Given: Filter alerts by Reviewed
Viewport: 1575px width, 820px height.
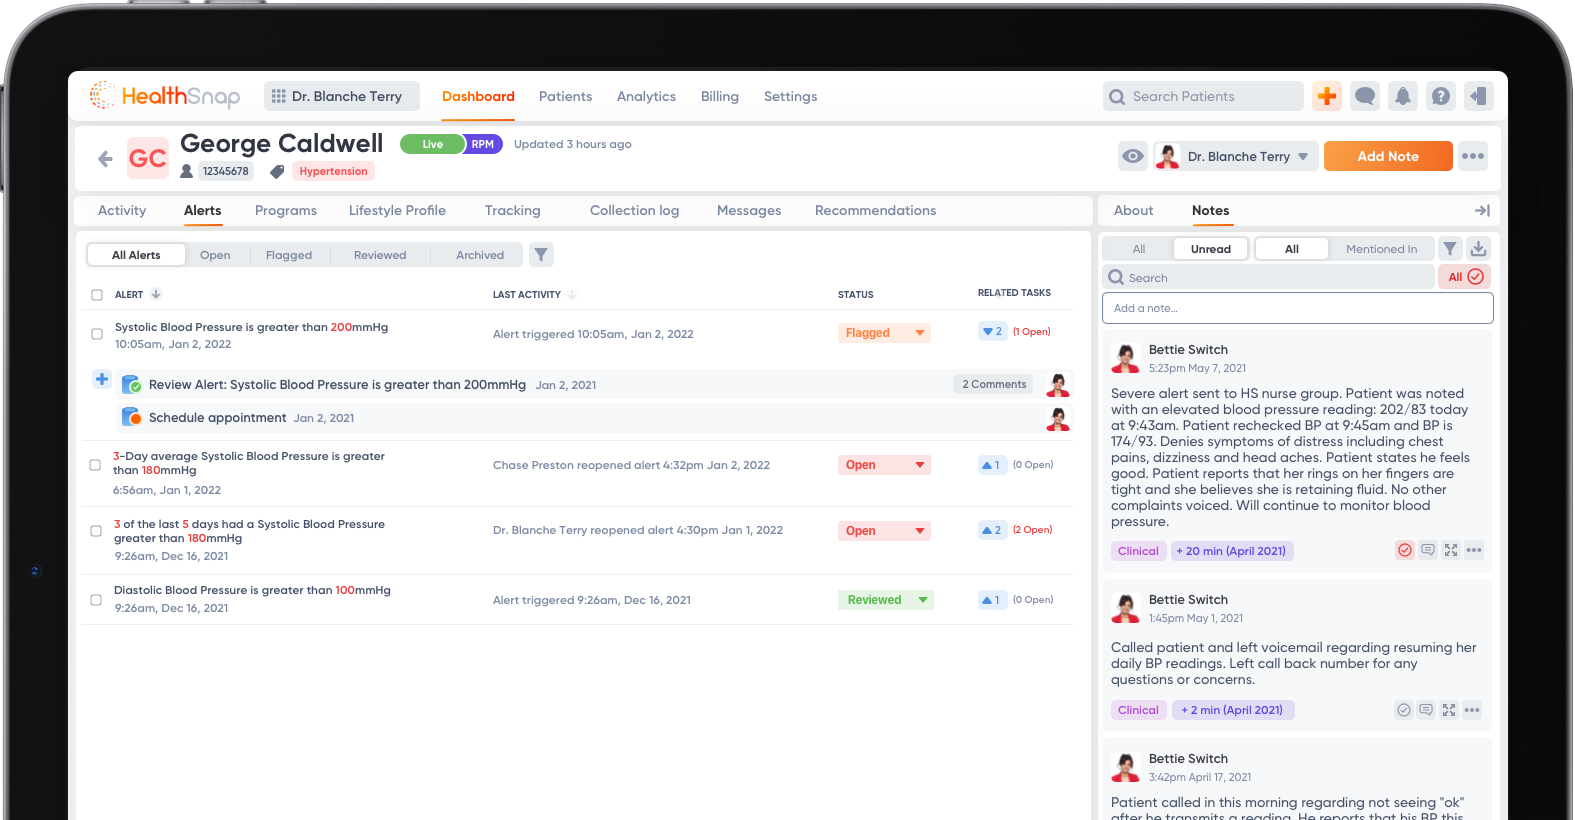Looking at the screenshot, I should (x=380, y=255).
